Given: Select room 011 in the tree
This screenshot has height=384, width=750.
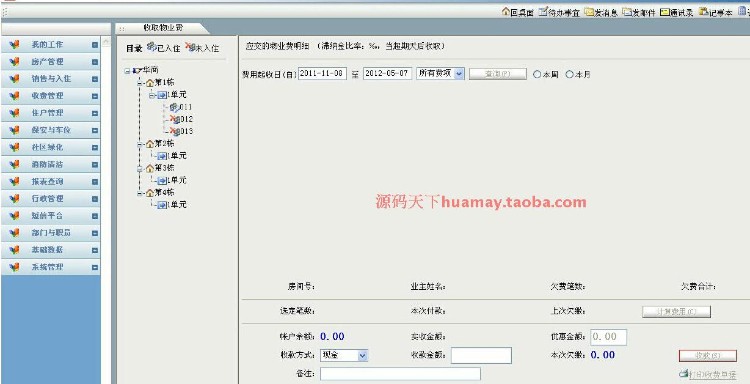Looking at the screenshot, I should pos(186,107).
